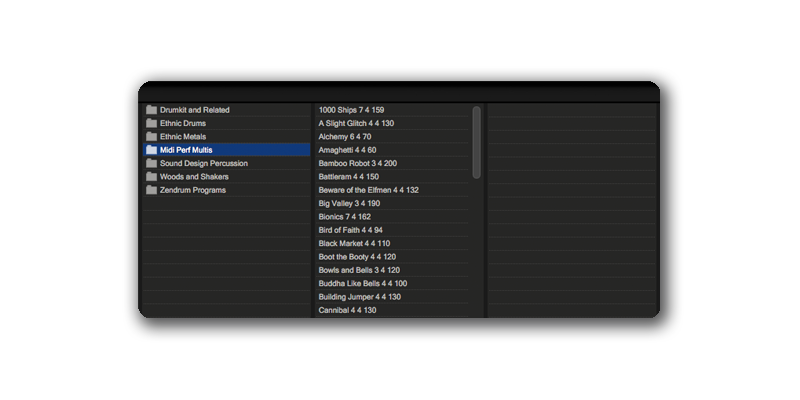Click the Drumkit and Related folder icon
The height and width of the screenshot is (400, 800).
[152, 110]
